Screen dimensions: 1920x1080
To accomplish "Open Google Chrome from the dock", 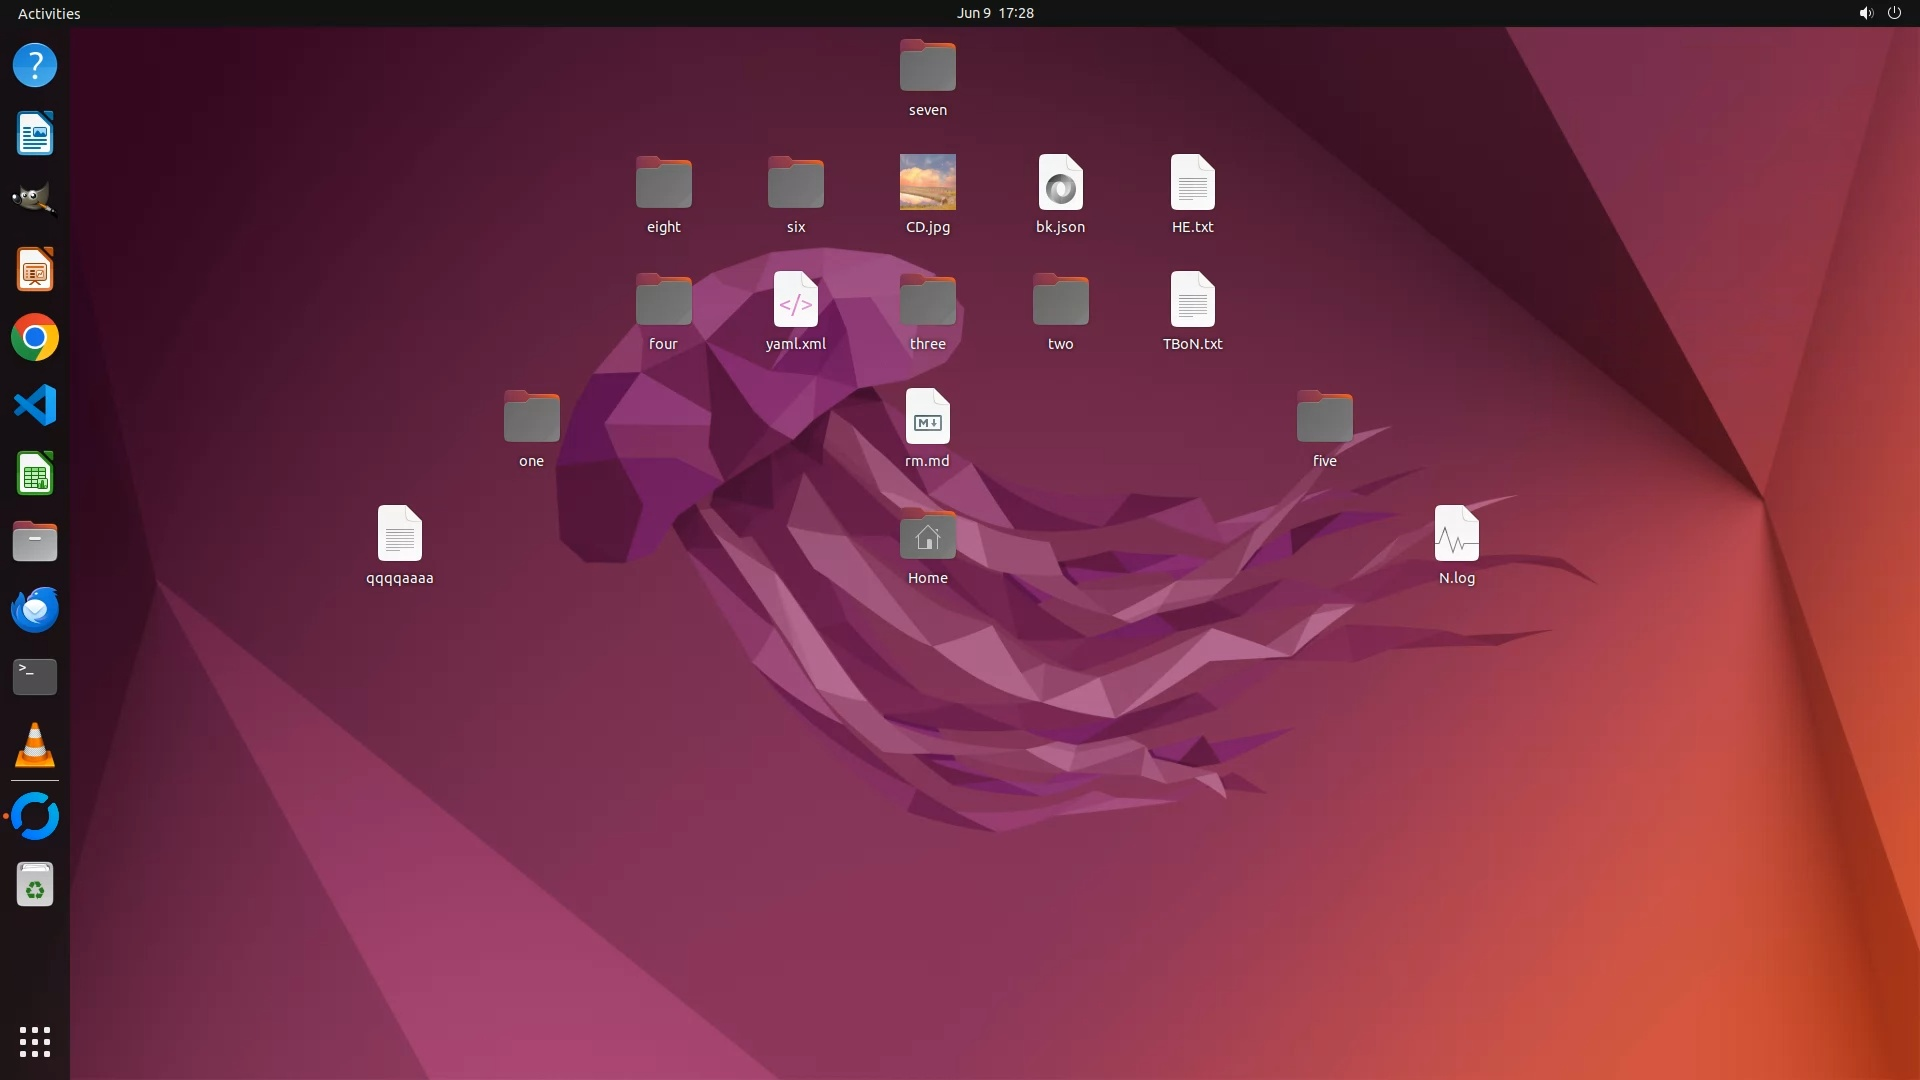I will click(35, 338).
